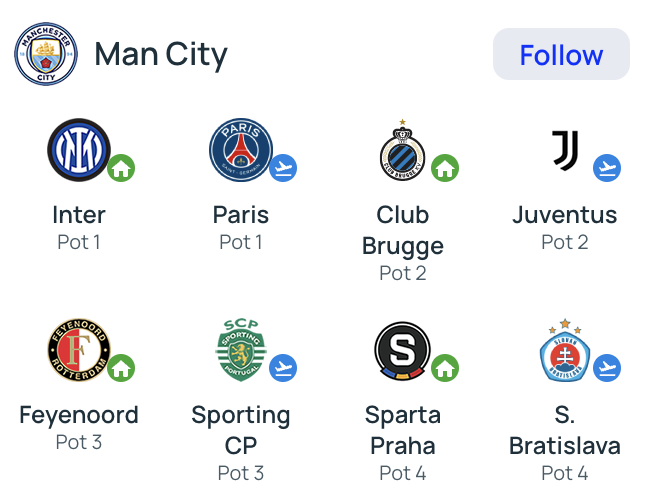The width and height of the screenshot is (650, 501).
Task: Select the S. Bratislava team label
Action: pos(564,430)
